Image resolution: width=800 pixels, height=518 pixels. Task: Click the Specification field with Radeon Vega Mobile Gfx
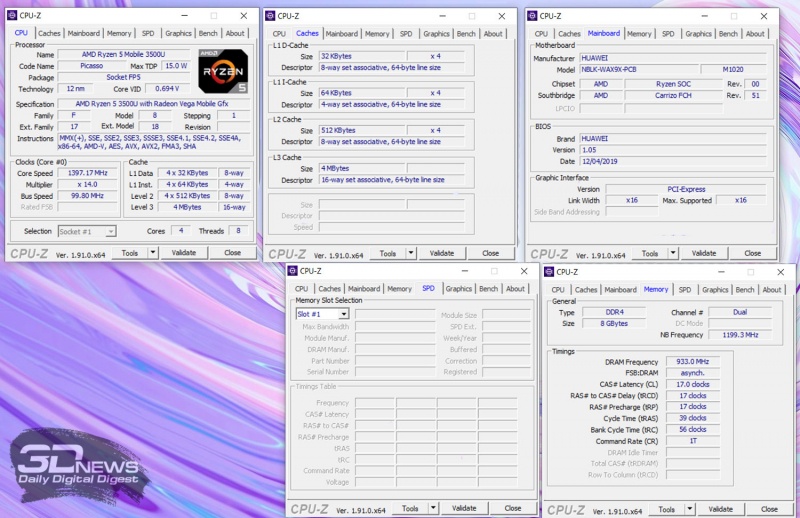click(x=153, y=104)
